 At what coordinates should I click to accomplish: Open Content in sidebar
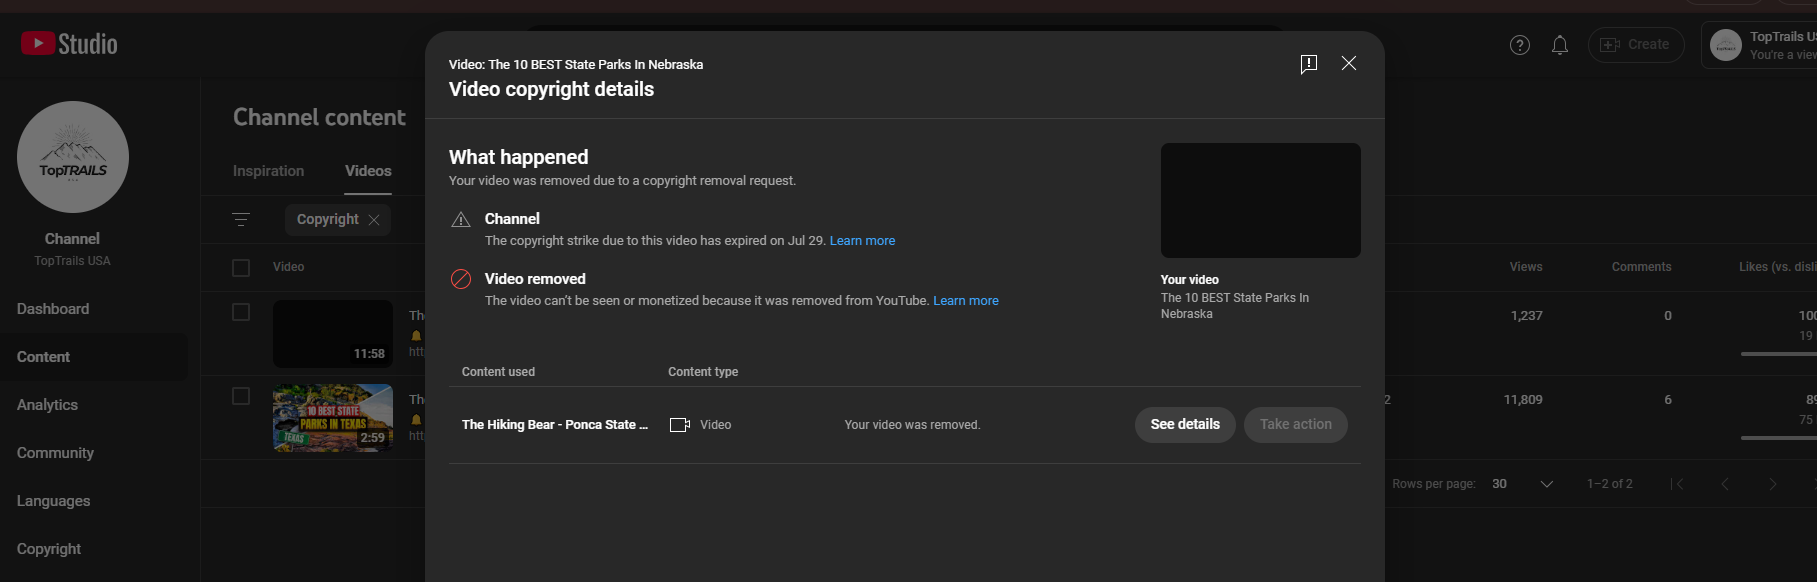coord(43,357)
